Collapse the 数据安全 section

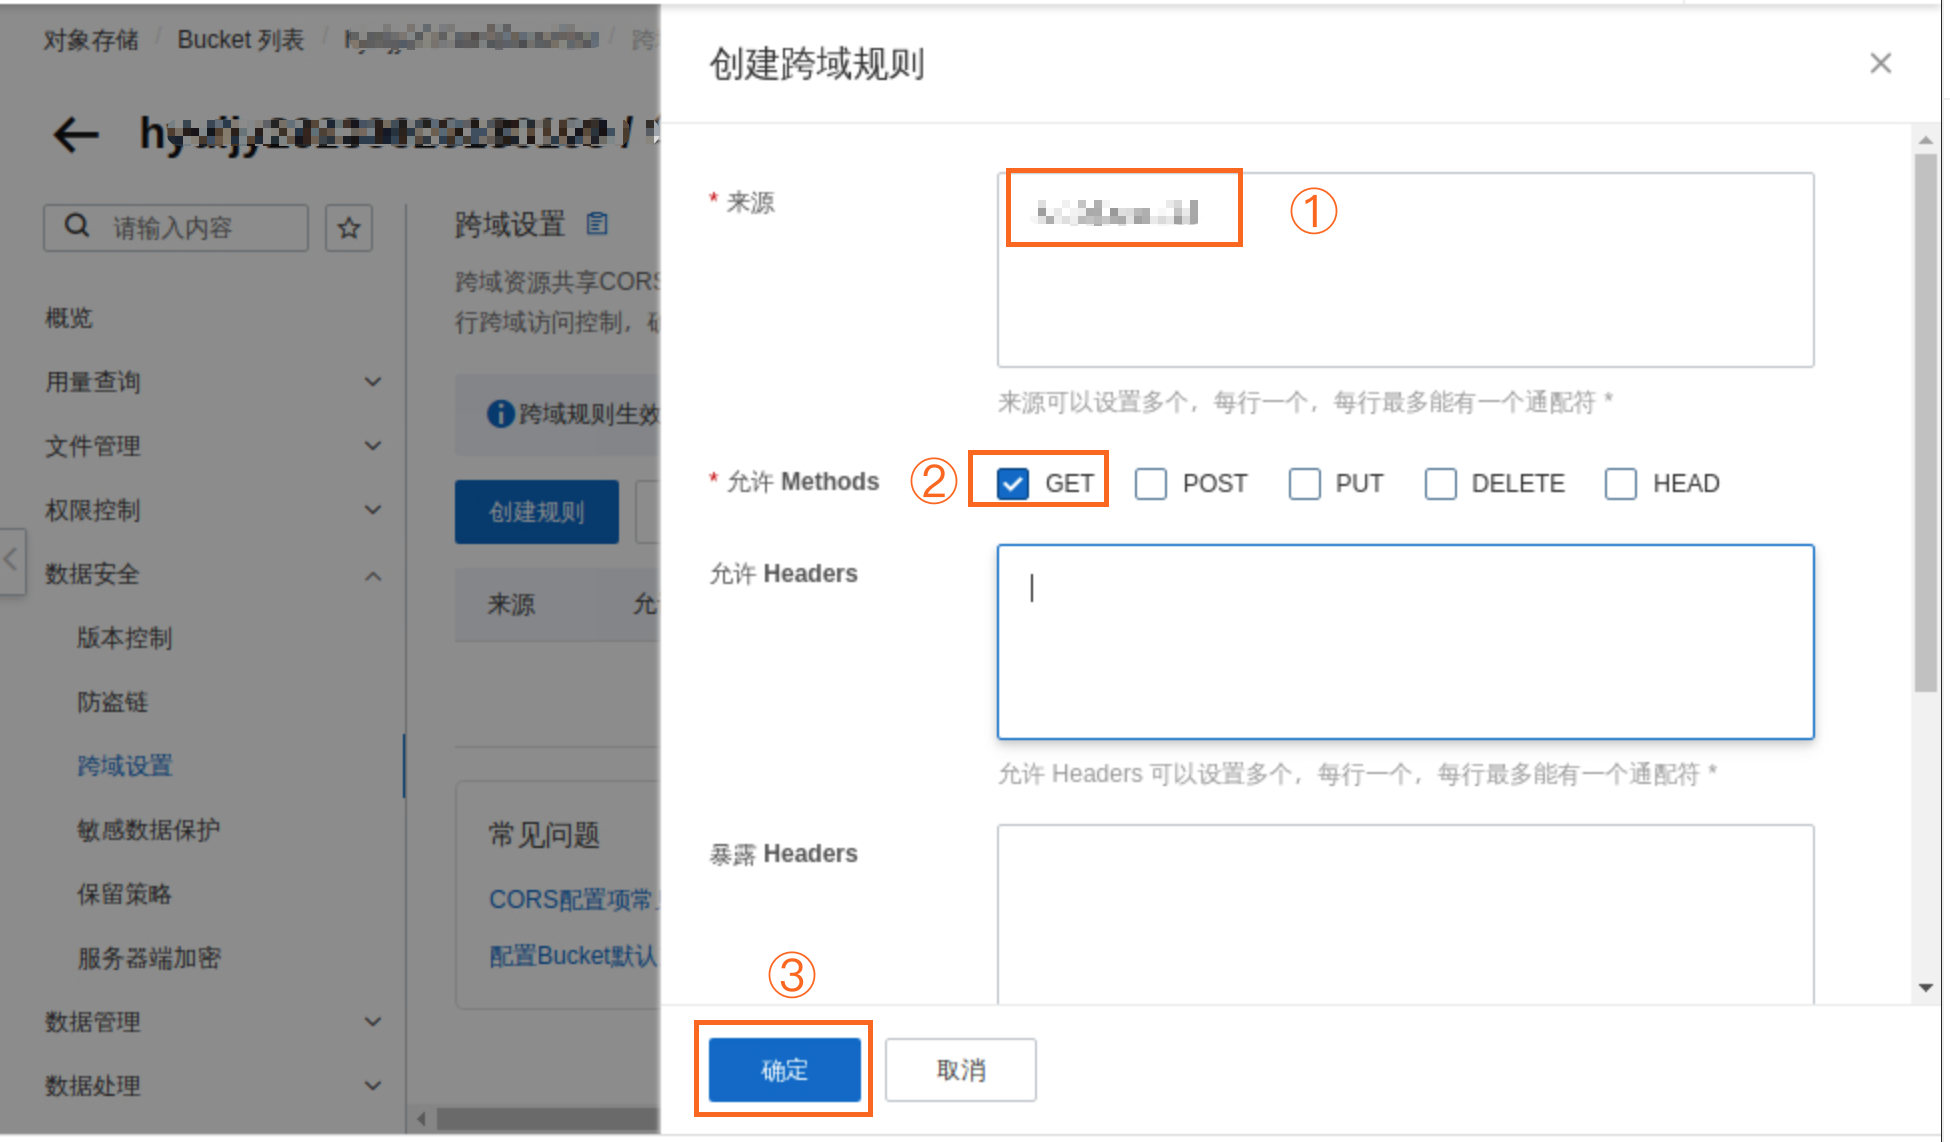click(x=373, y=575)
